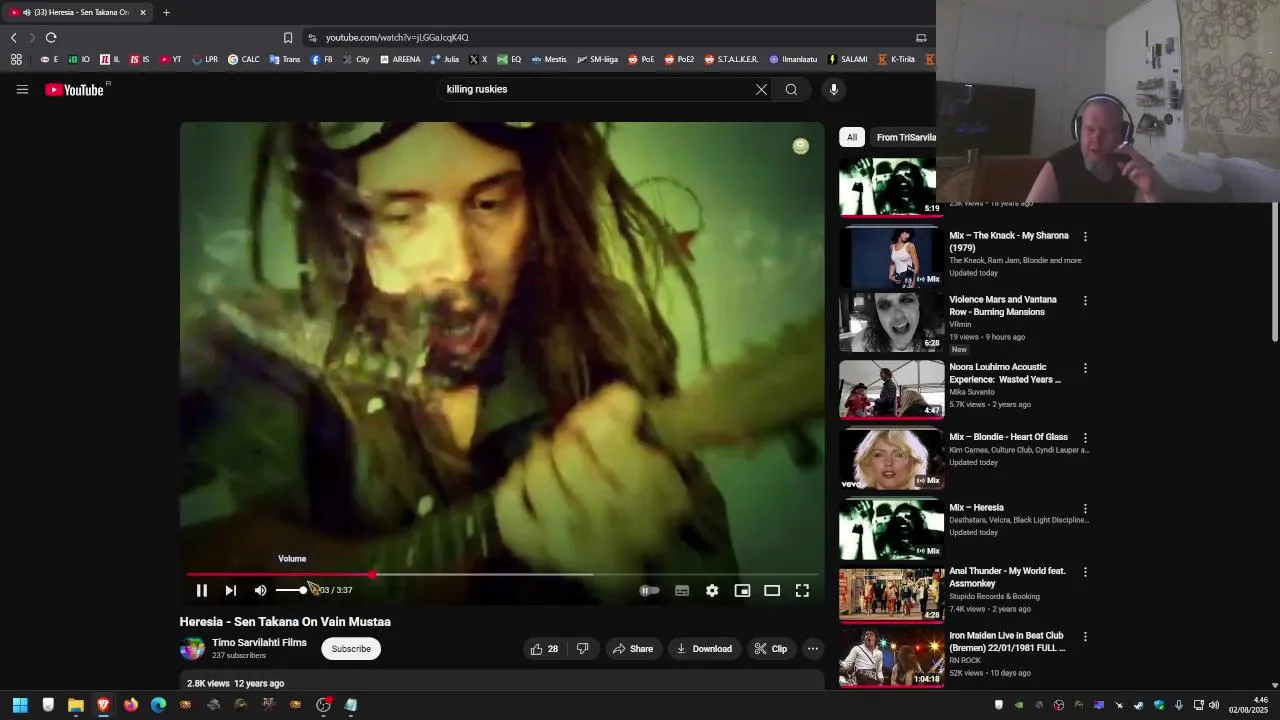Play 'Mix – Blondie - Heart Of Glass'
Screen dimensions: 1280x720
(891, 459)
